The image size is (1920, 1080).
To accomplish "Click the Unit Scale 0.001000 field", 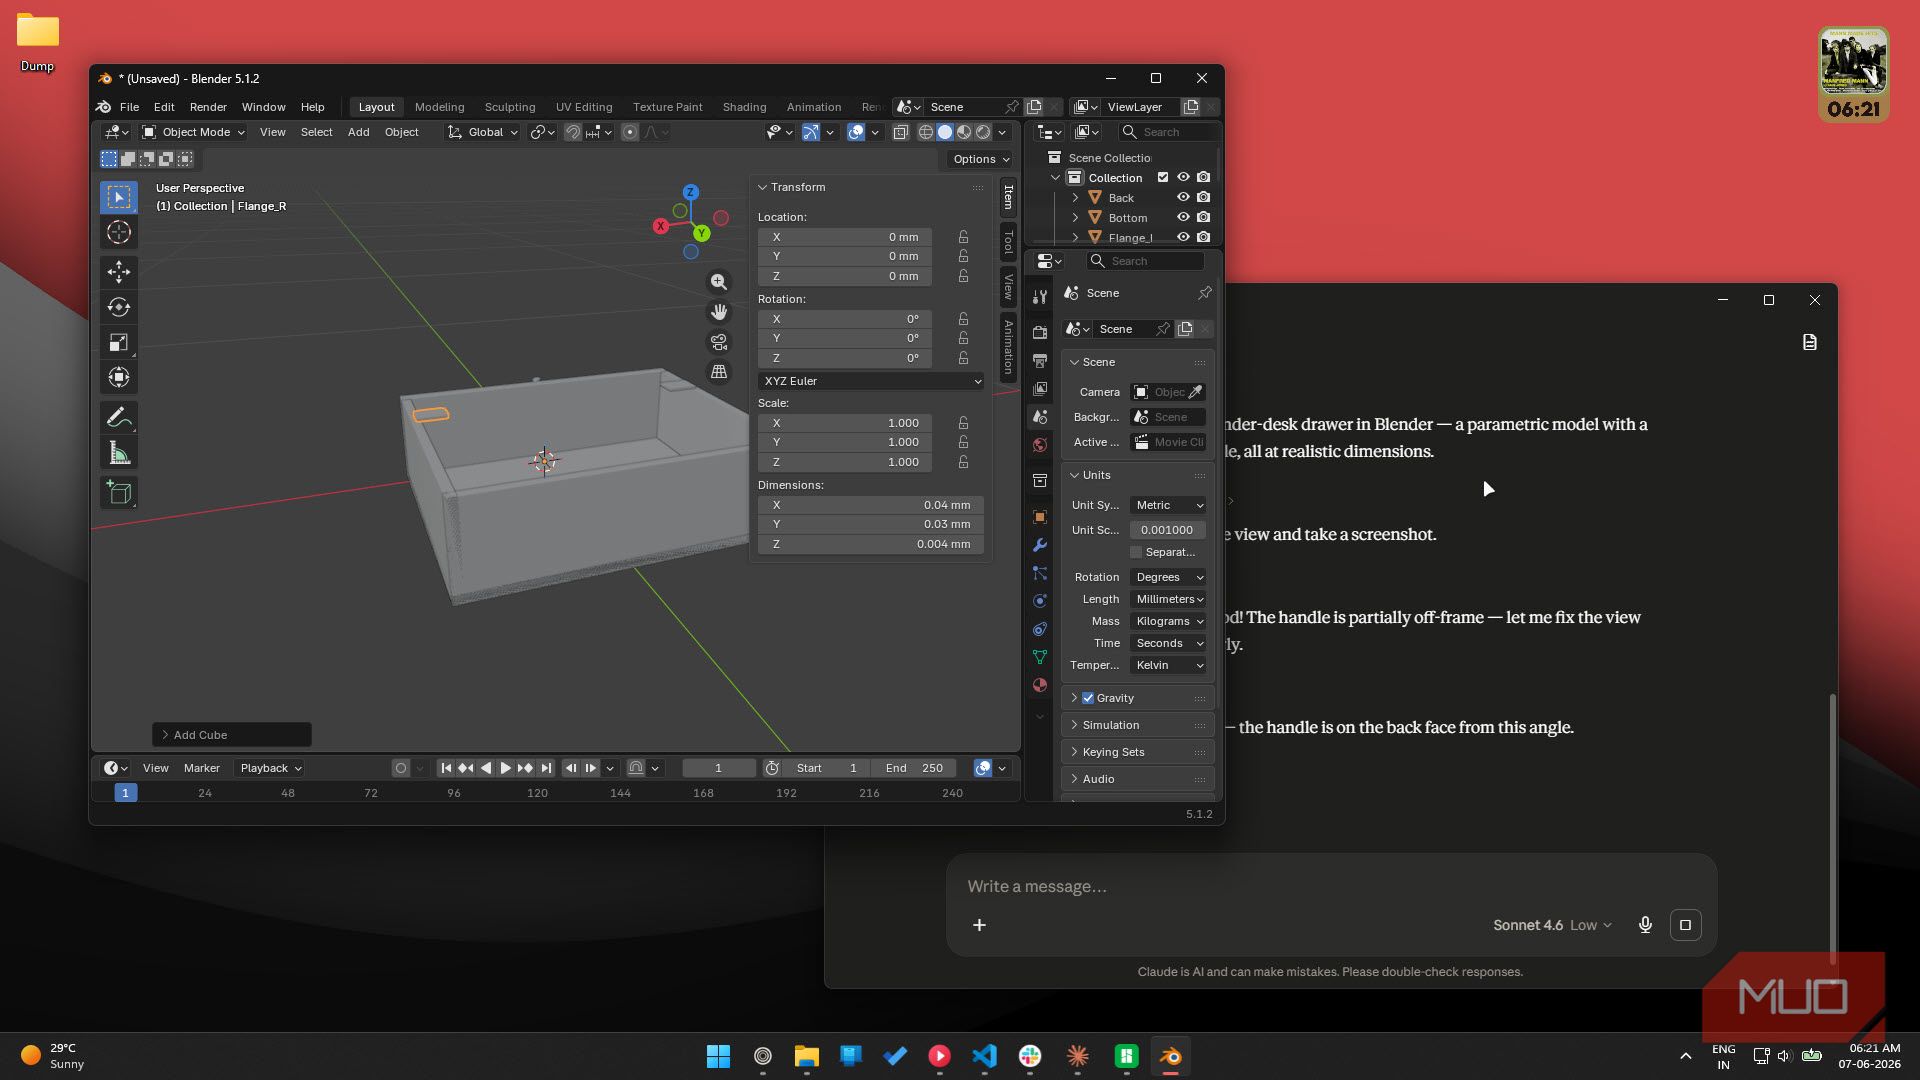I will (x=1168, y=530).
